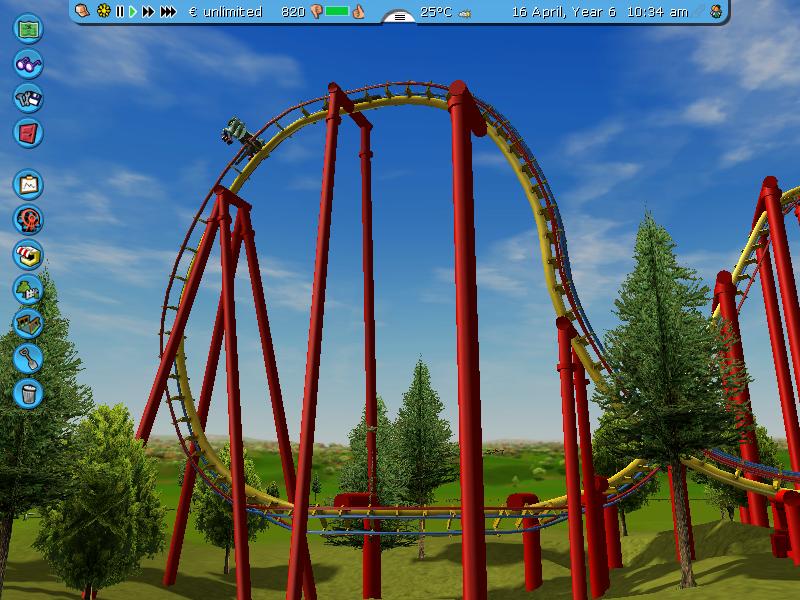Set game speed to normal play

[133, 11]
